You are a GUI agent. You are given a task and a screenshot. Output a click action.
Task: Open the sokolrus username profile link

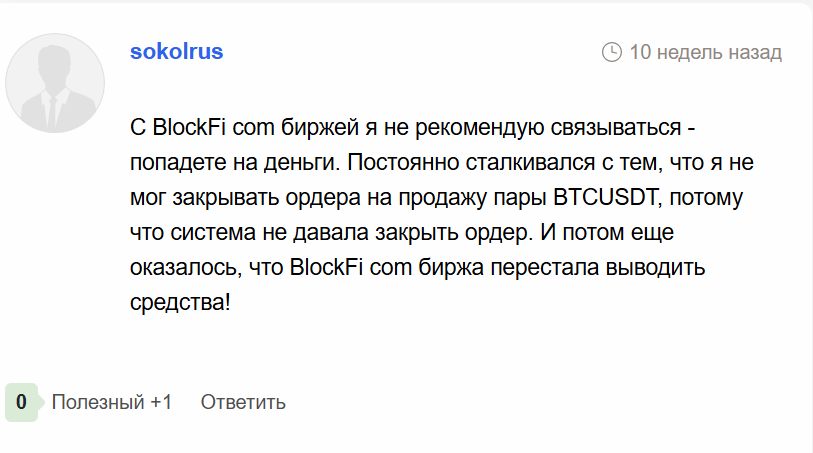tap(176, 52)
